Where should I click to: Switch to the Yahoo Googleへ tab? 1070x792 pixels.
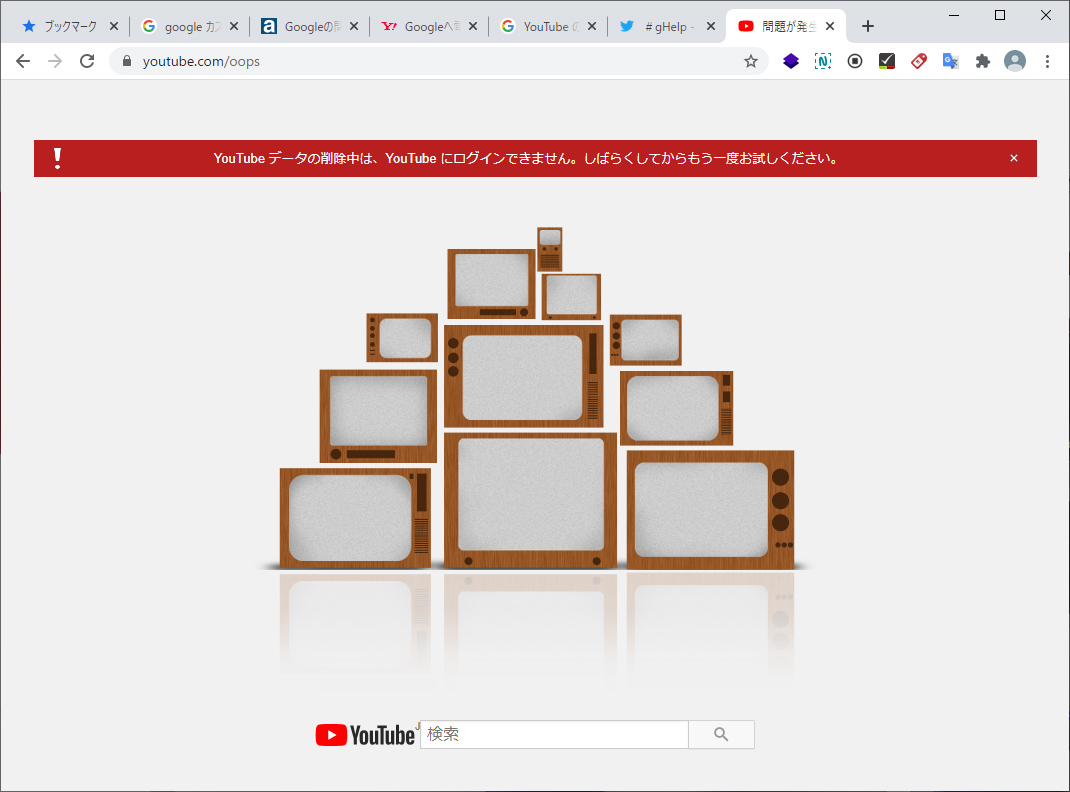(x=429, y=27)
